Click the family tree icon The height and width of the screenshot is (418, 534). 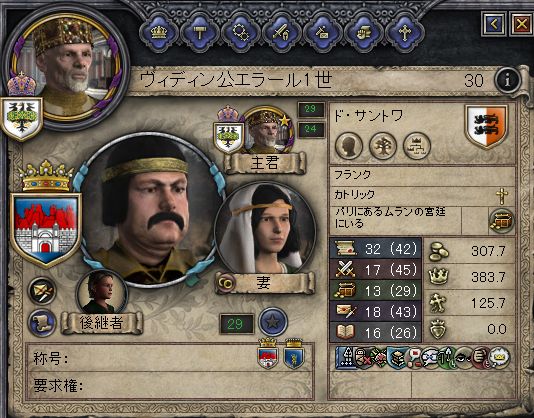383,146
